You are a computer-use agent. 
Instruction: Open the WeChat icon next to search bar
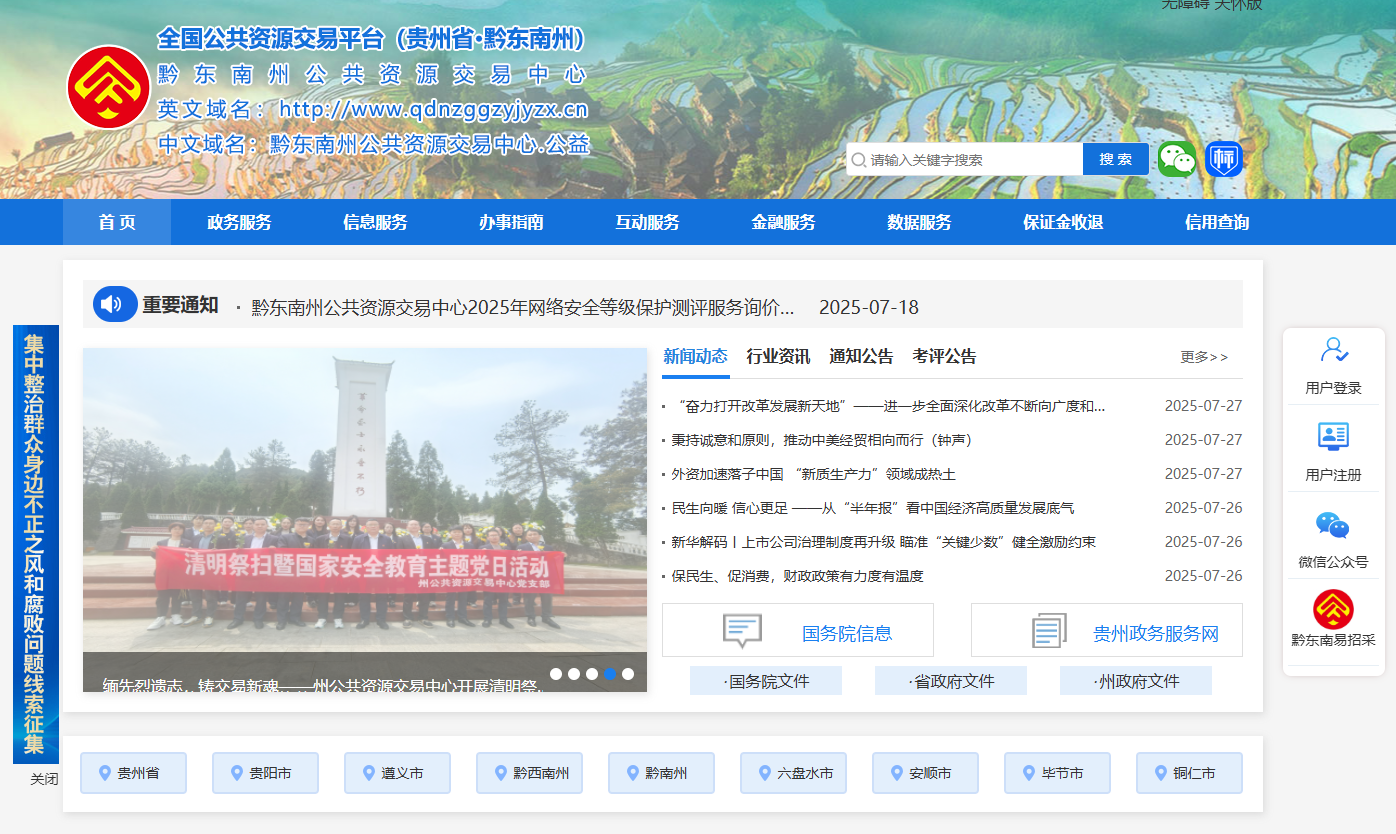pyautogui.click(x=1177, y=158)
